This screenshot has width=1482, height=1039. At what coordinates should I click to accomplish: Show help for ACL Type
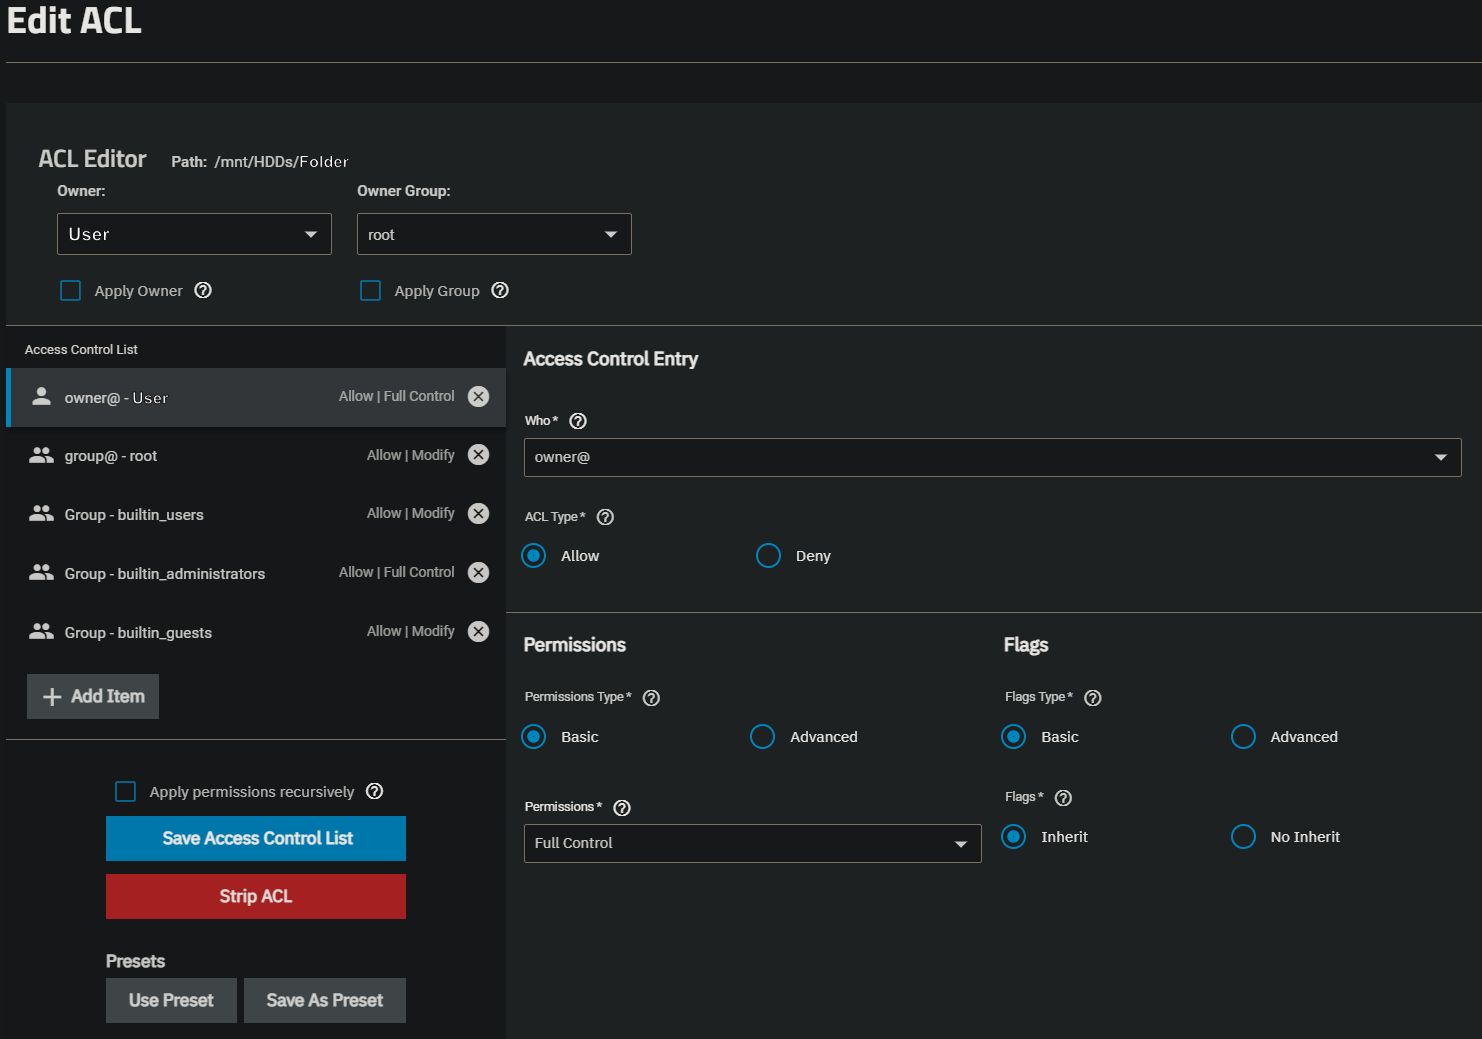point(605,517)
